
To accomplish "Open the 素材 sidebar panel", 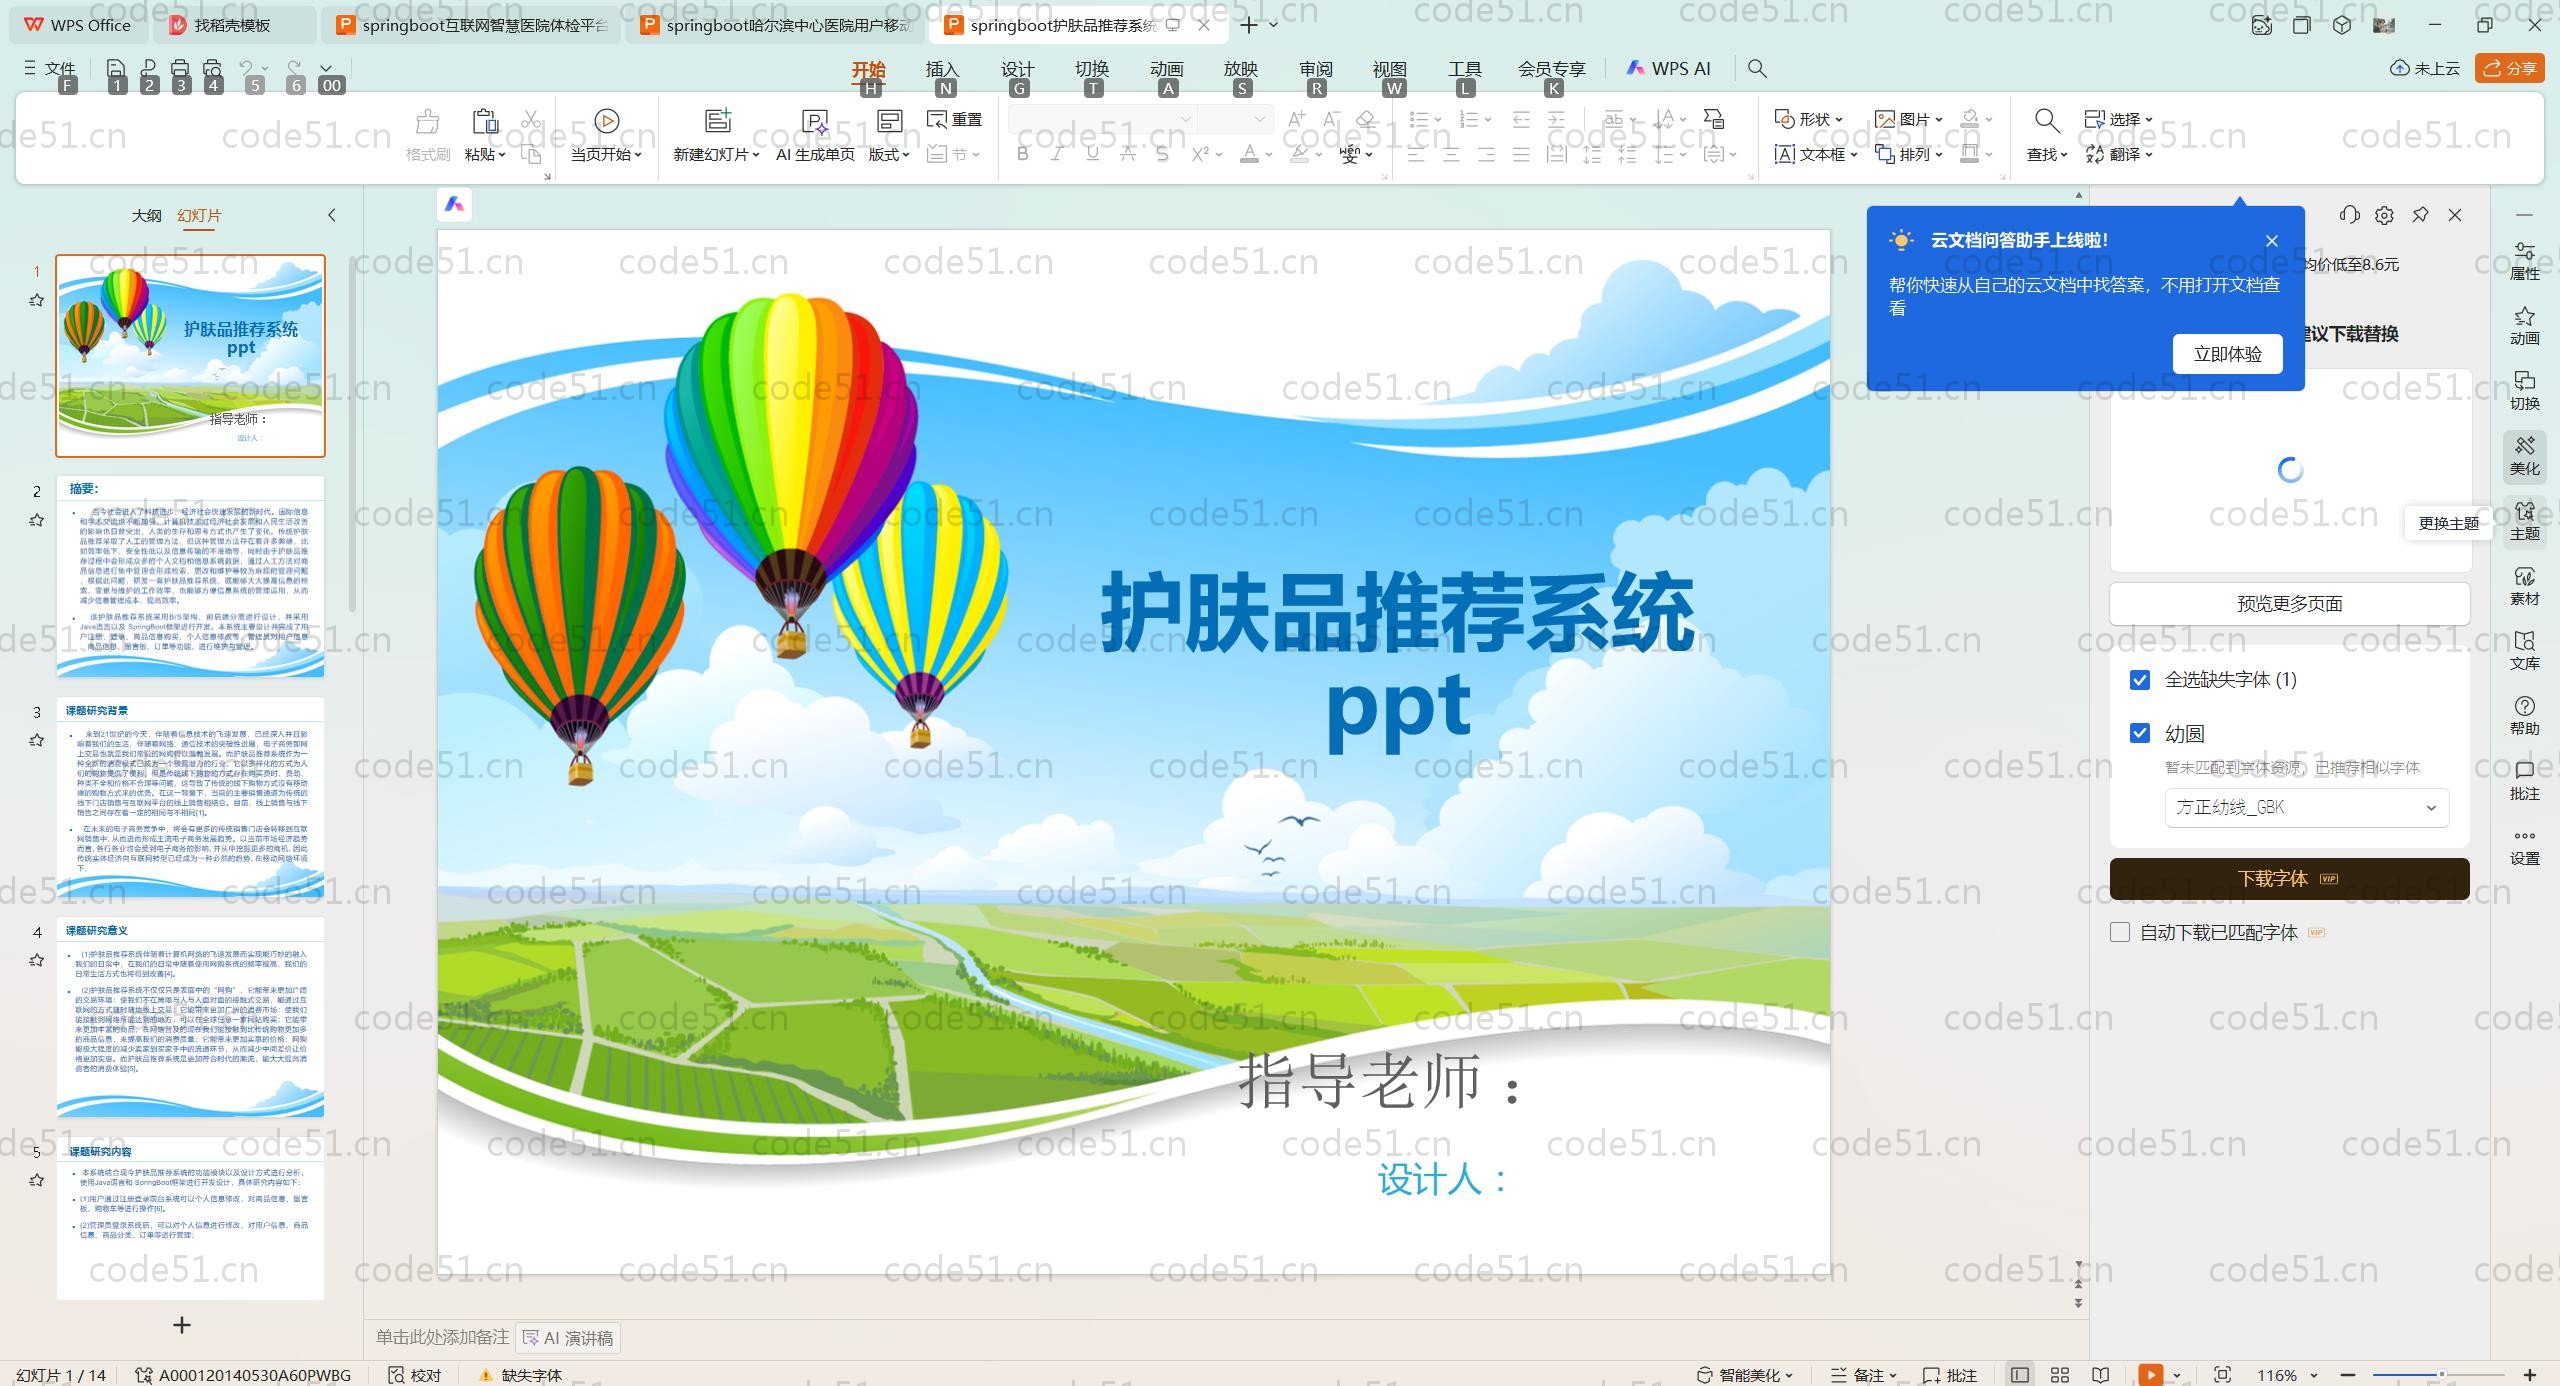I will pyautogui.click(x=2524, y=585).
